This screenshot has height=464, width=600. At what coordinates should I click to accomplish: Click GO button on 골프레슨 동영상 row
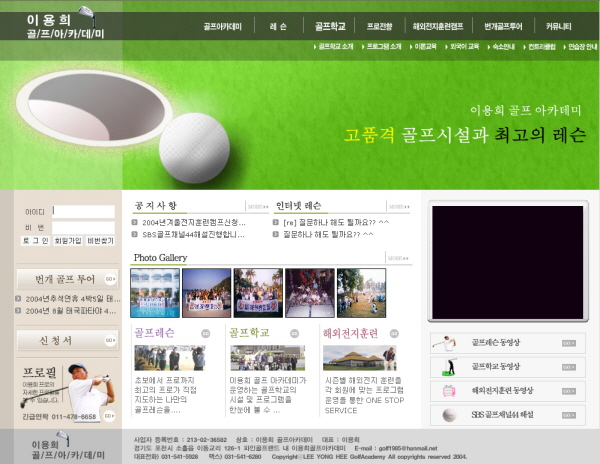coord(569,344)
